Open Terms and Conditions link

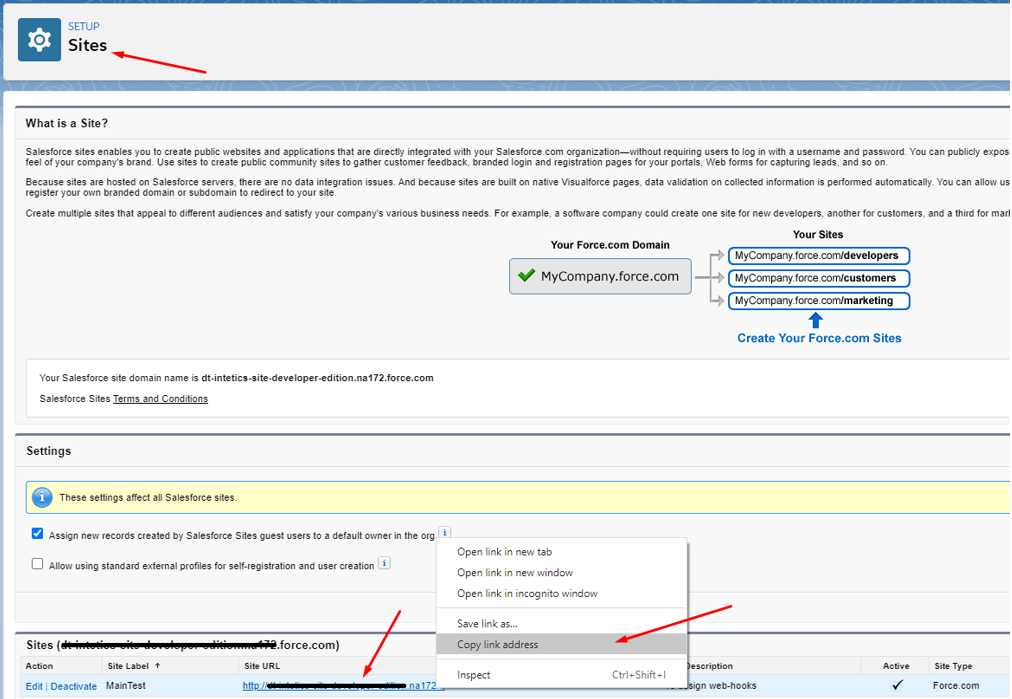pos(160,399)
